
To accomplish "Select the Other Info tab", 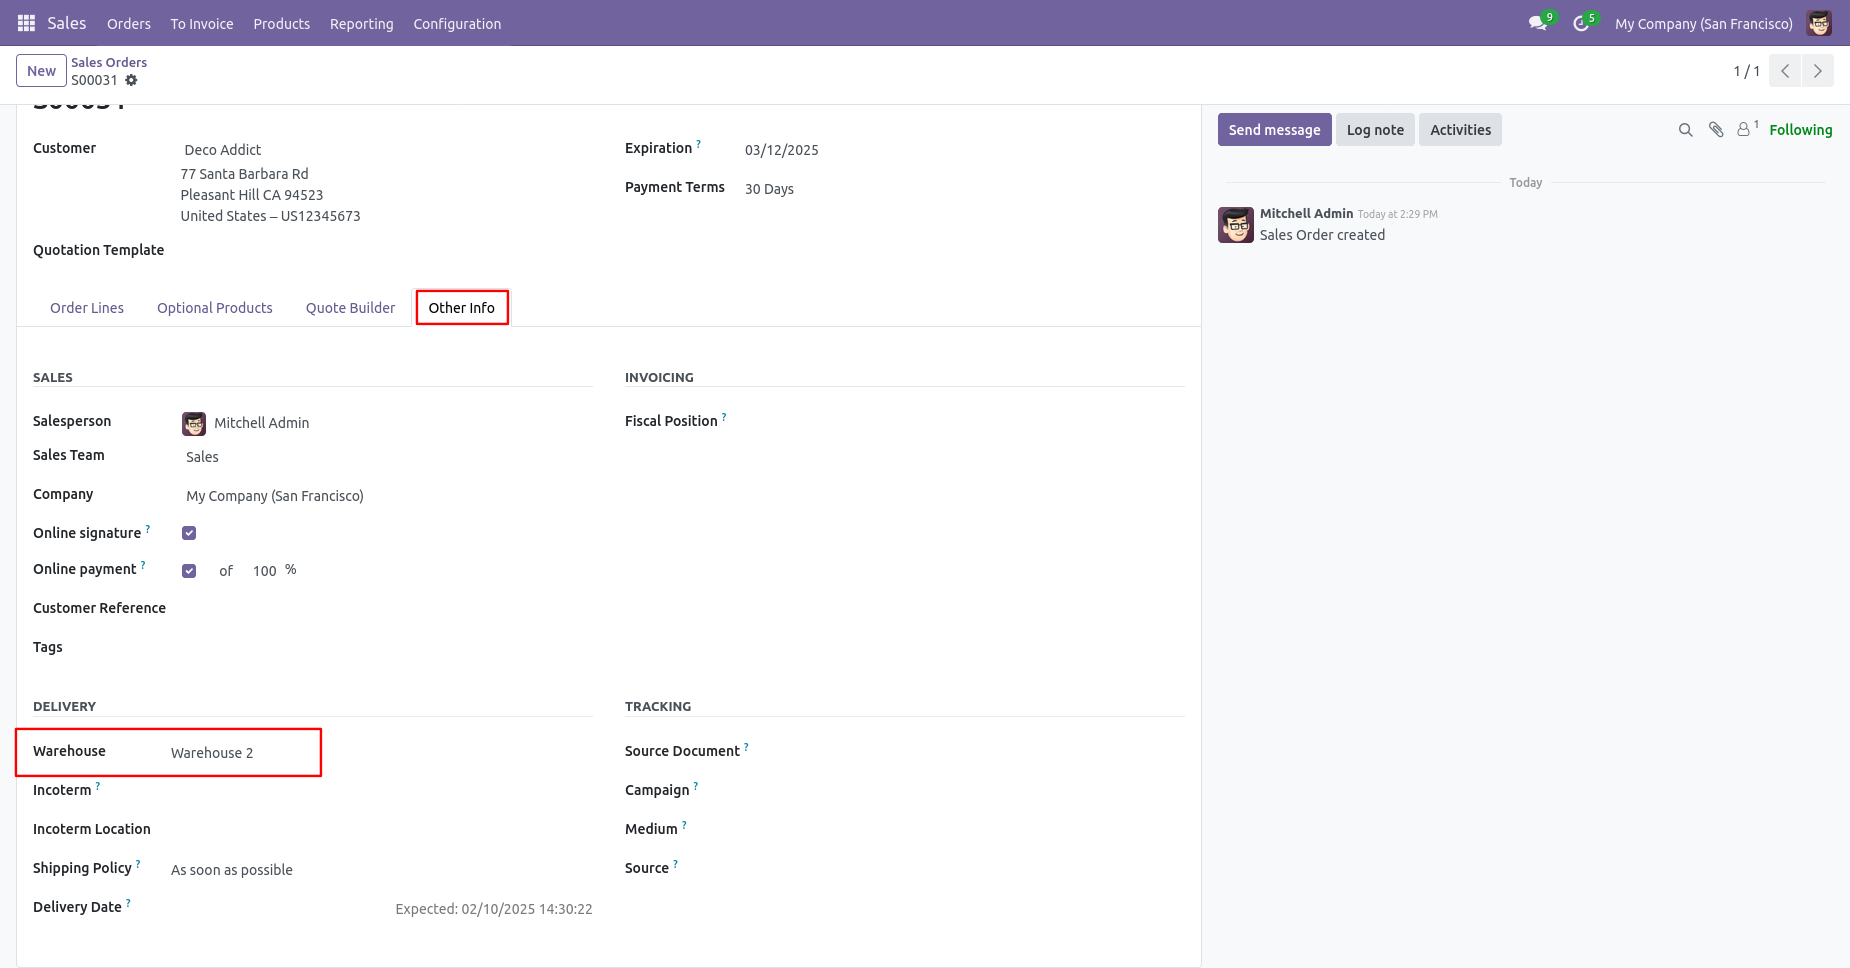I will pos(462,308).
